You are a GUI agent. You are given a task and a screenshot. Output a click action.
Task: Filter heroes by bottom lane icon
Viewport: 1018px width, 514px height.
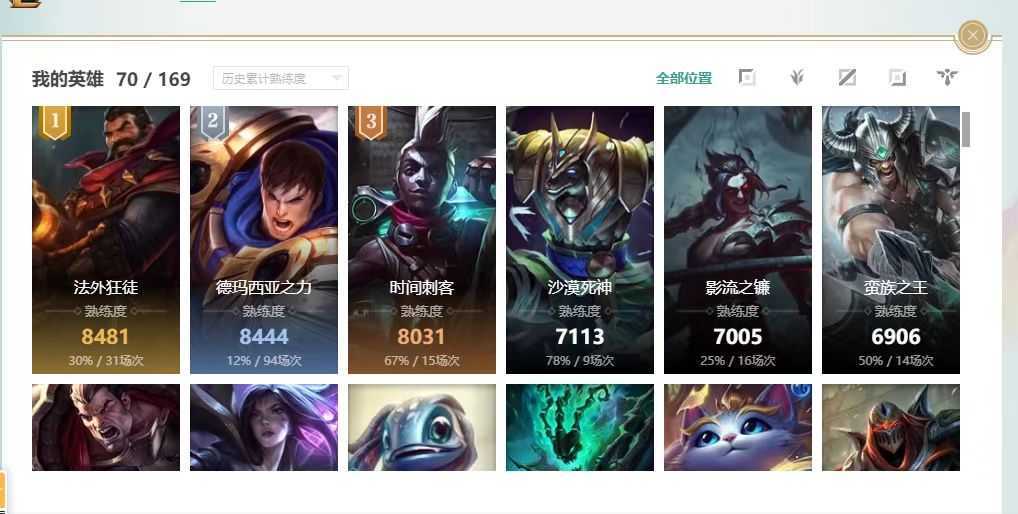coord(897,78)
